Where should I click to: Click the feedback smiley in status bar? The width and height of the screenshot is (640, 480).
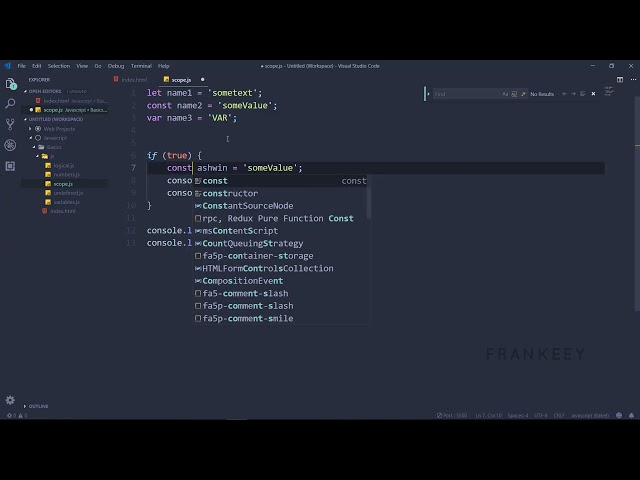point(619,416)
